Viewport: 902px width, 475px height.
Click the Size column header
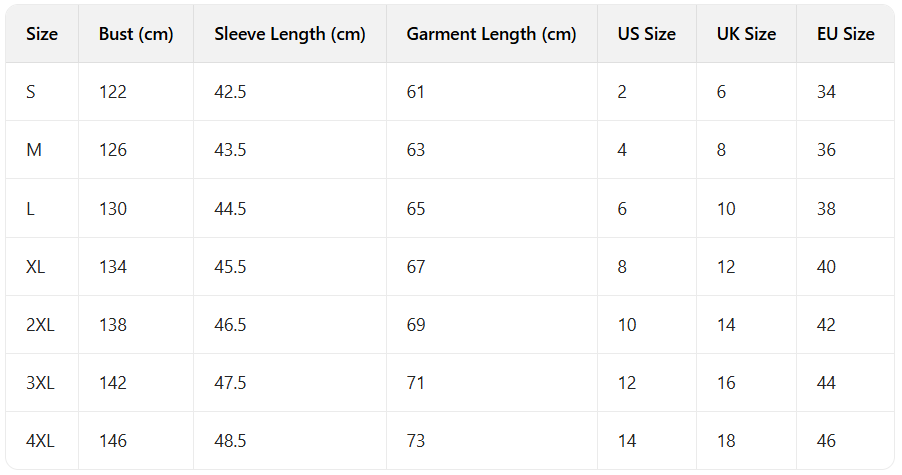coord(42,34)
